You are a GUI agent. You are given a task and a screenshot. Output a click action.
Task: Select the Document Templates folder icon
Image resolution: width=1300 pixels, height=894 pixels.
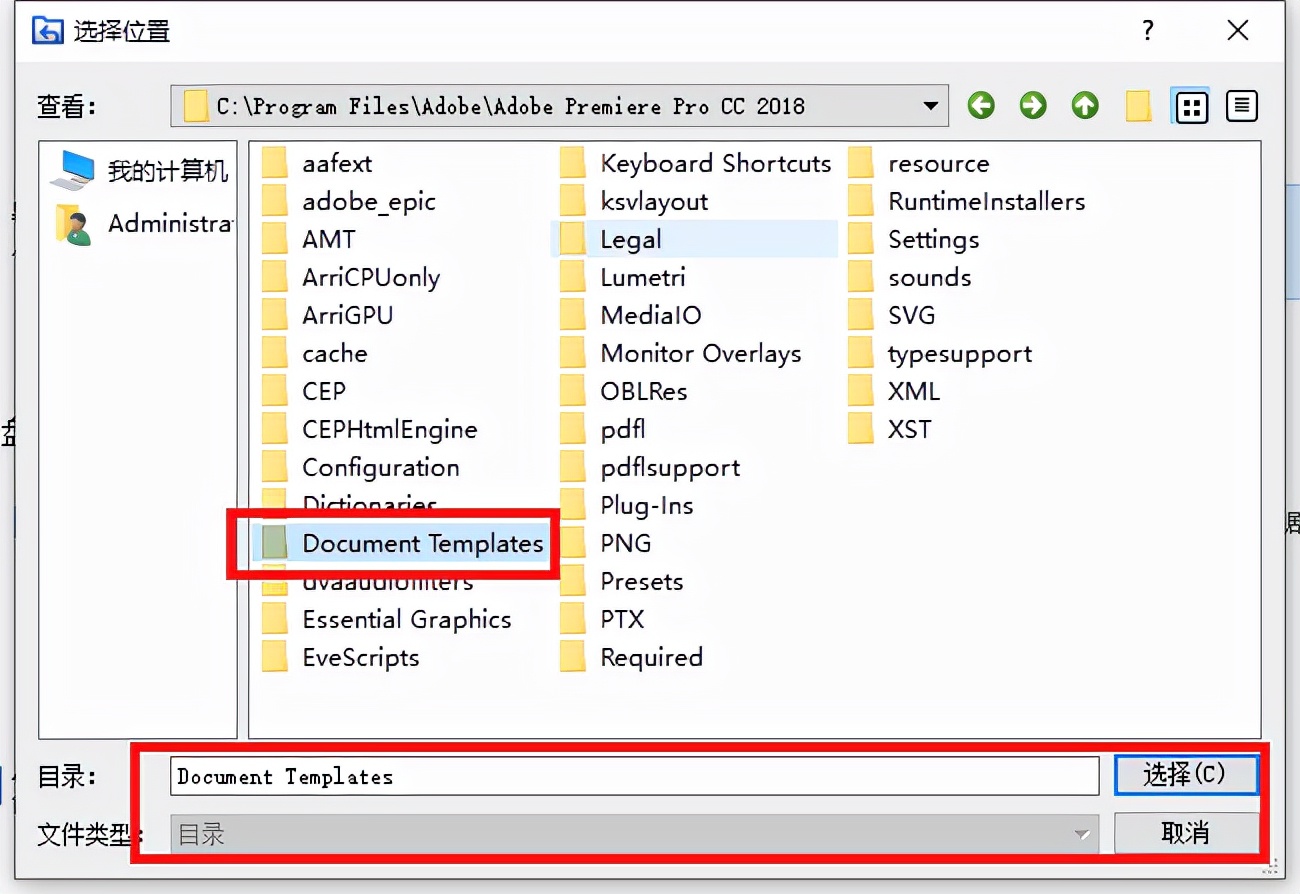275,543
